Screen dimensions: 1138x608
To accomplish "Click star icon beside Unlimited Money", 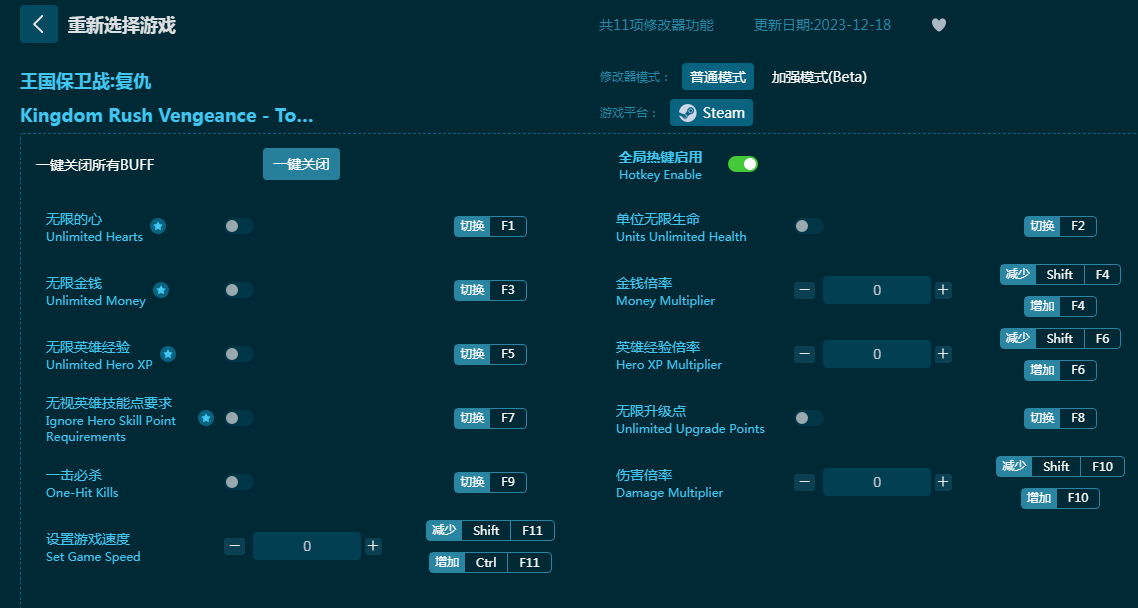I will click(161, 290).
